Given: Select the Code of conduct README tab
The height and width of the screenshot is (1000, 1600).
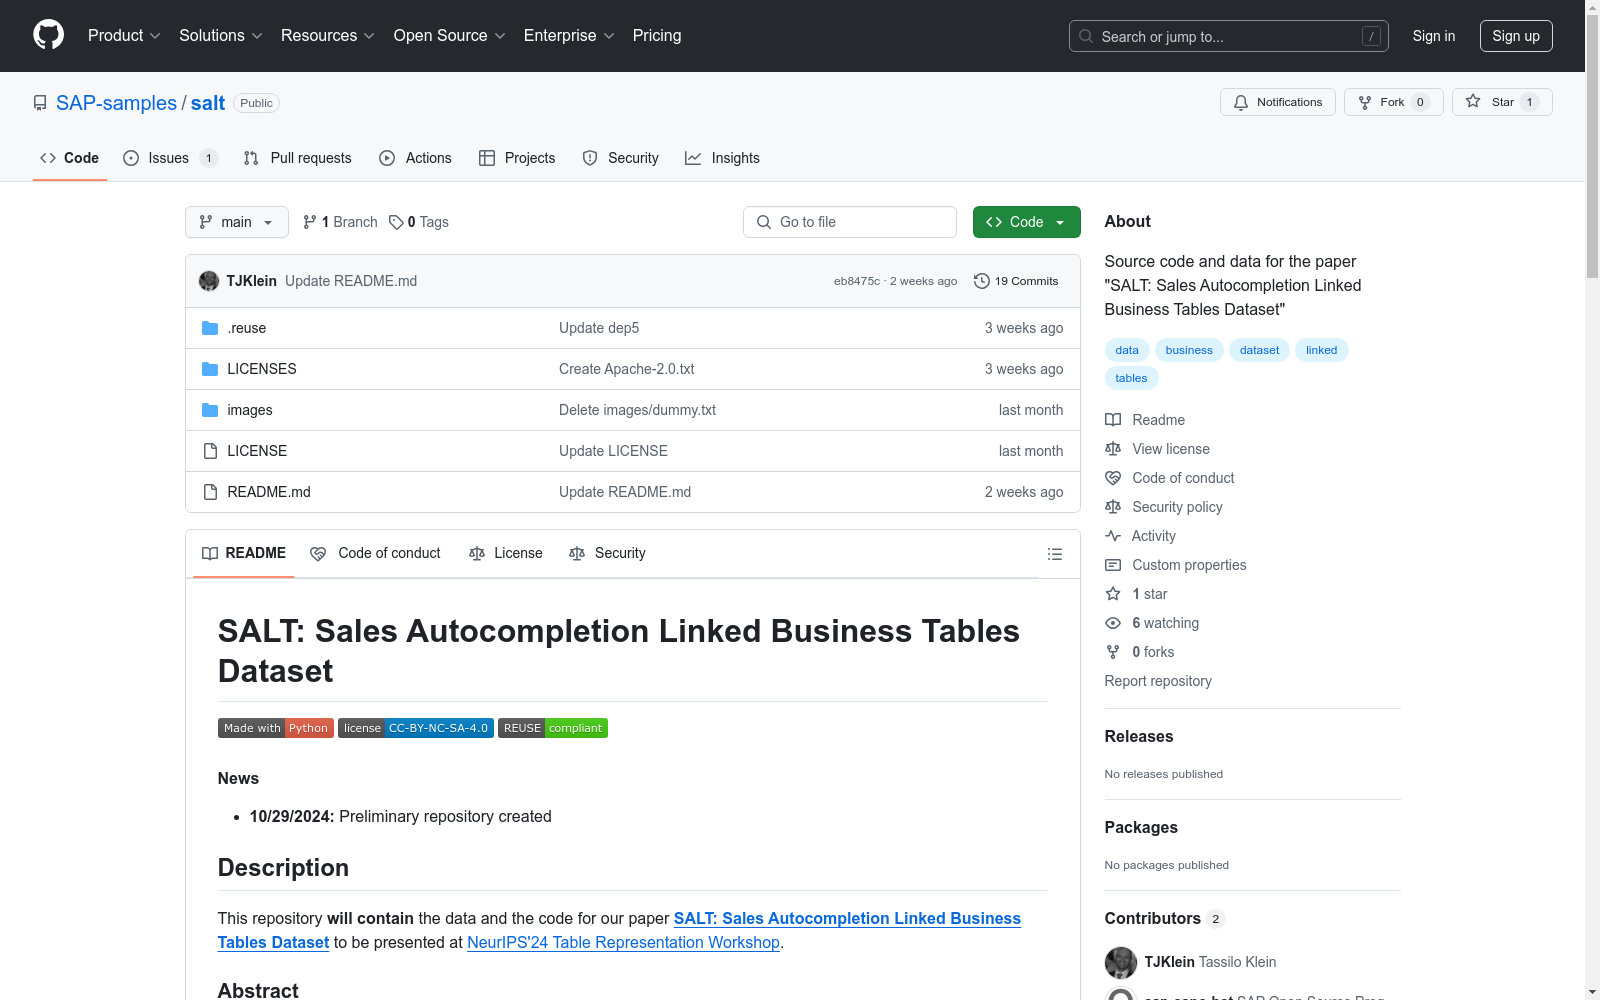Looking at the screenshot, I should (376, 553).
